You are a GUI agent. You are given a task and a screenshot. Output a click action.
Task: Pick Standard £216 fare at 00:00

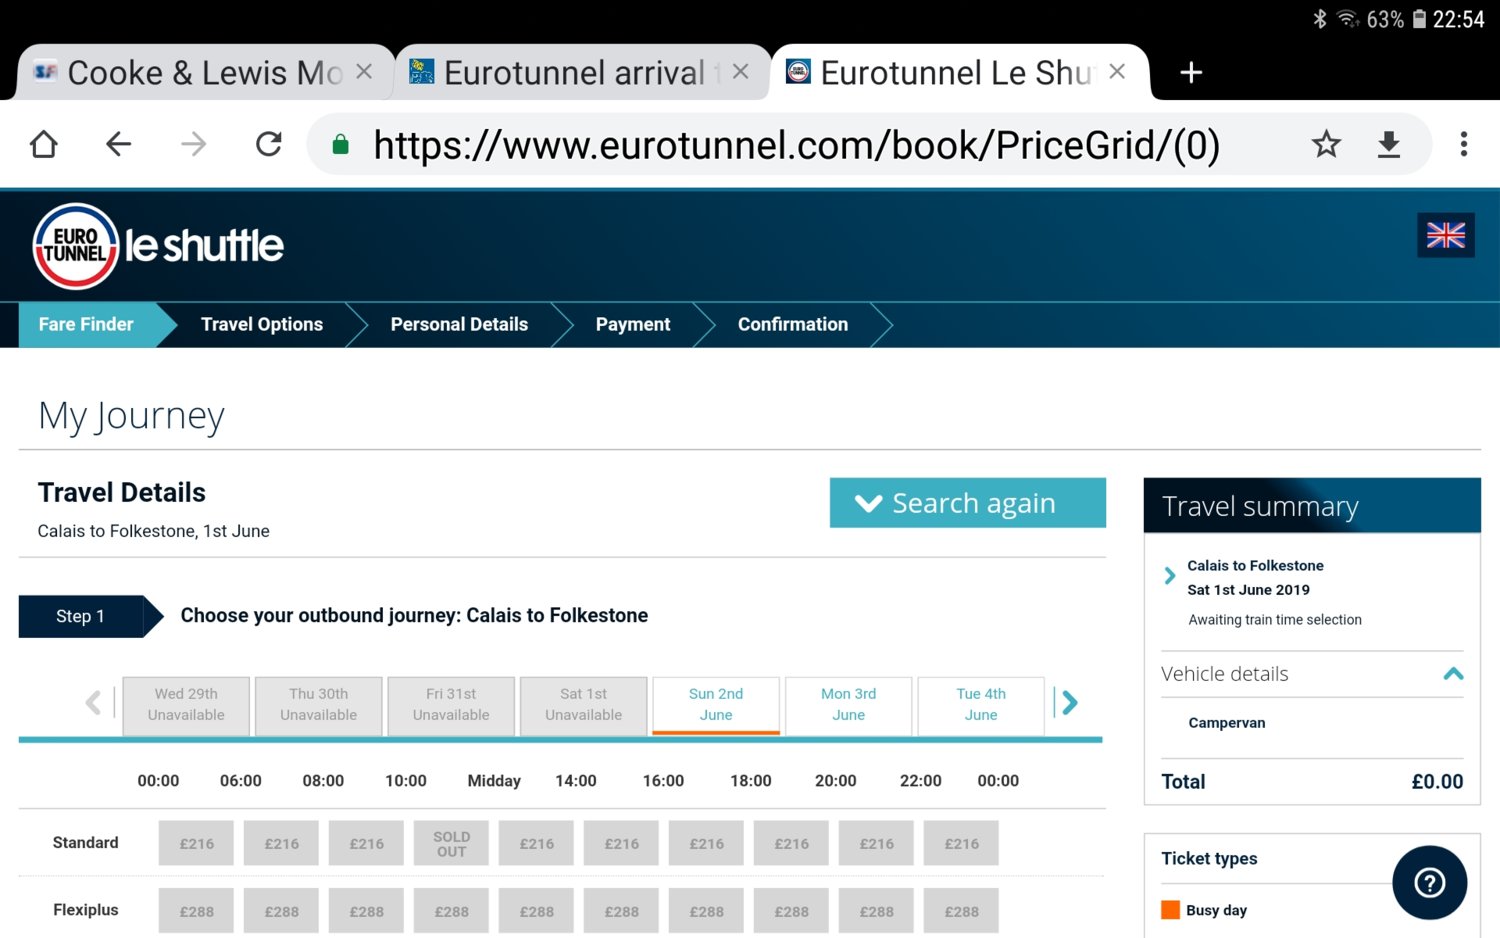(x=197, y=844)
